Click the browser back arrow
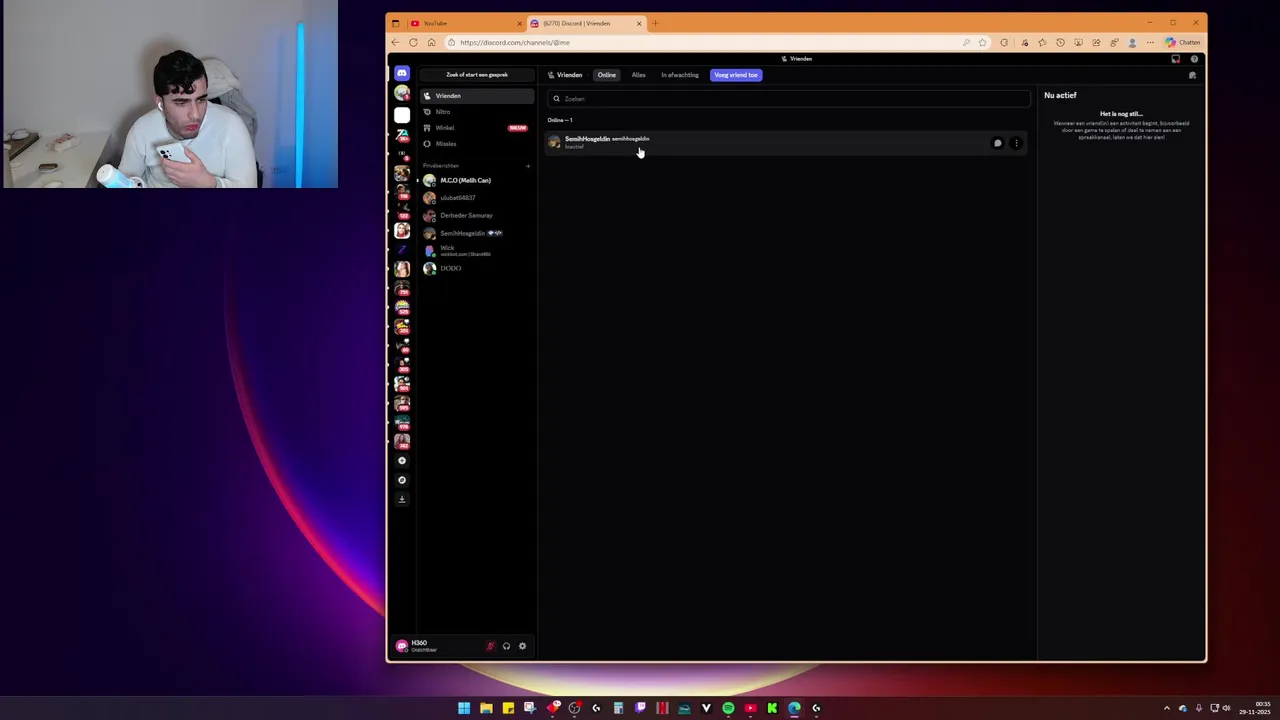This screenshot has height=720, width=1280. [395, 42]
